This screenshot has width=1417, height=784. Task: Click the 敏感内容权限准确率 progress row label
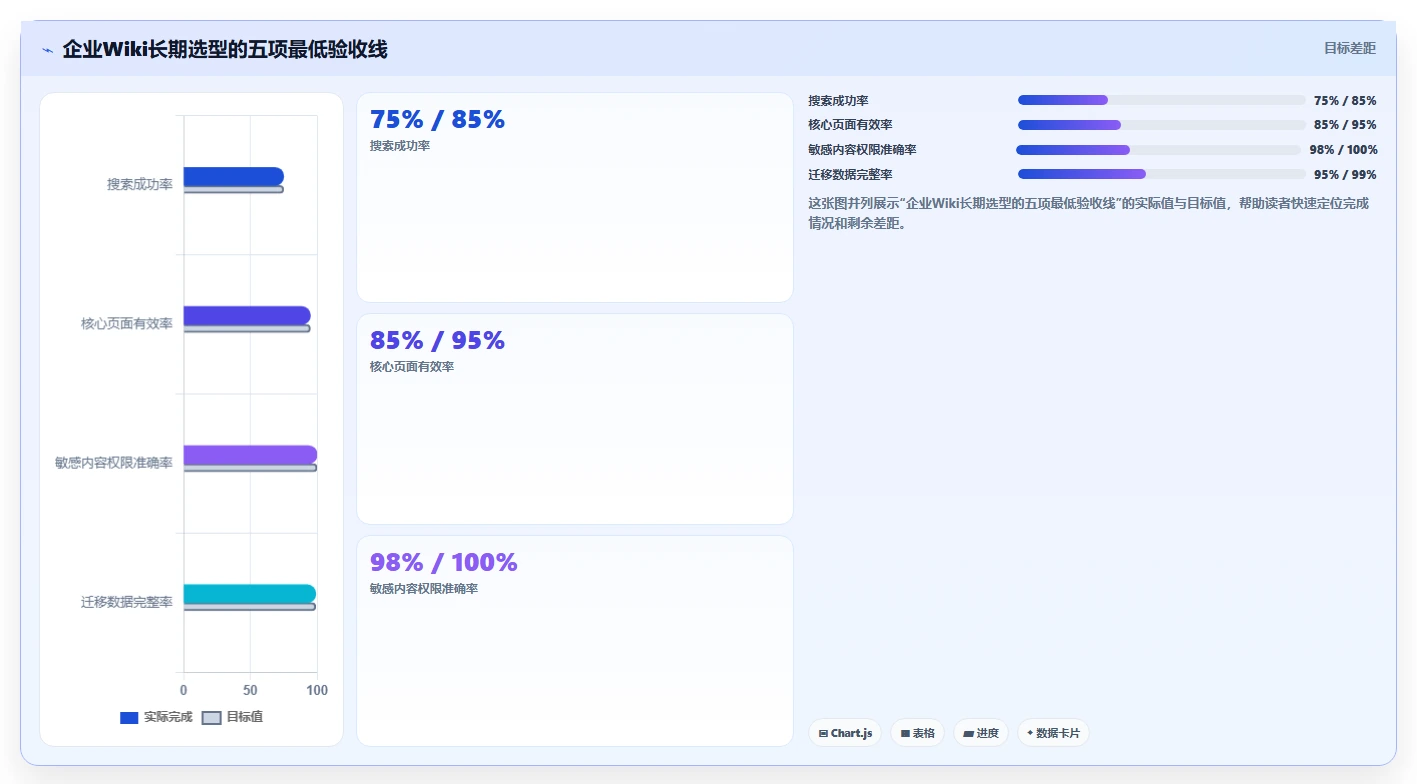862,150
